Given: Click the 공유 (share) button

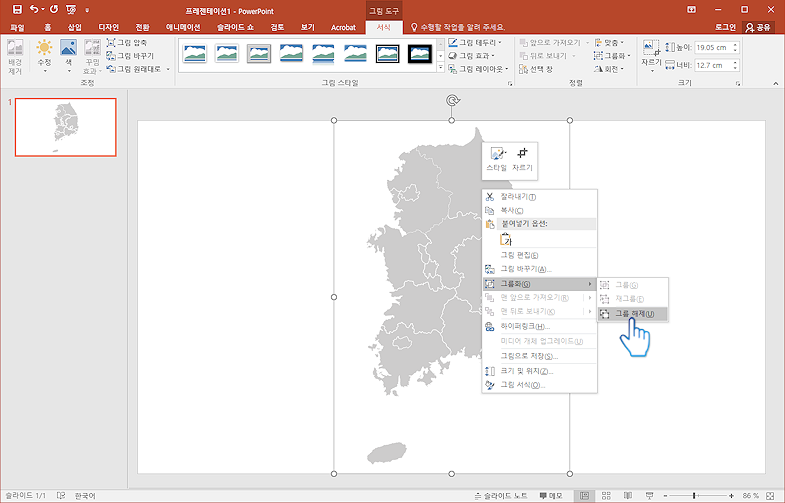Looking at the screenshot, I should click(758, 28).
